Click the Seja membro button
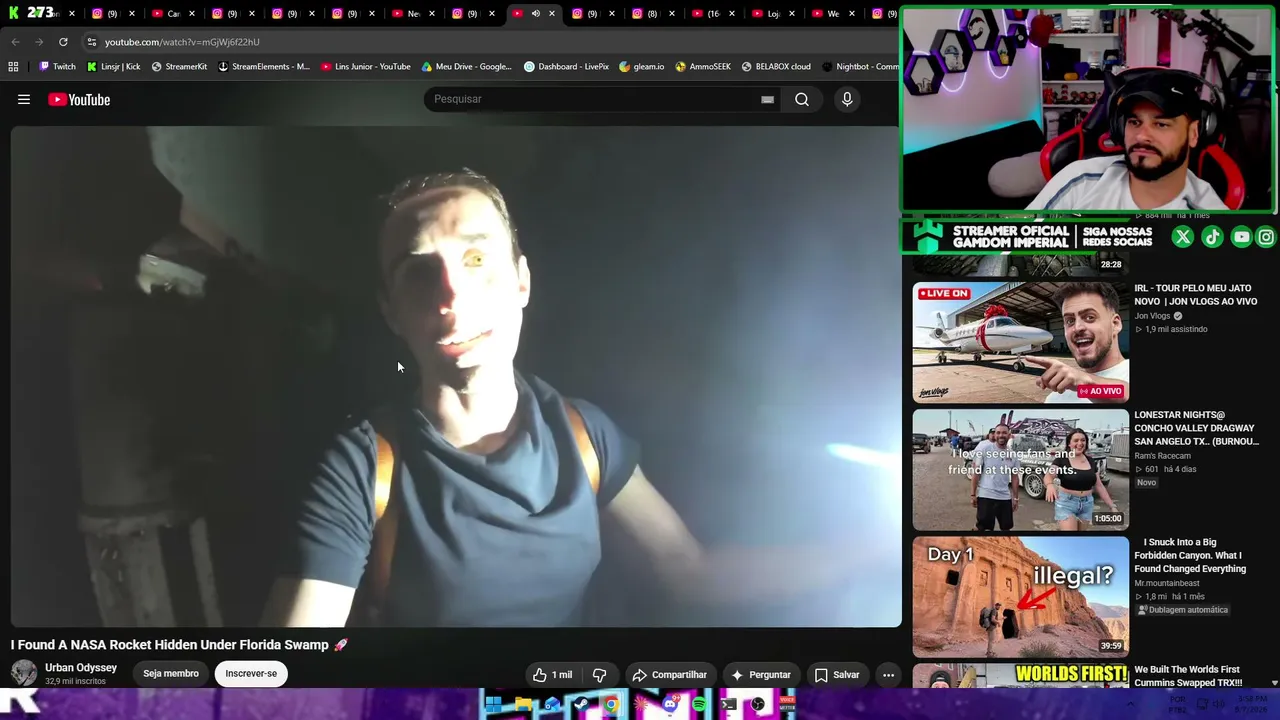Viewport: 1280px width, 720px height. click(x=171, y=674)
